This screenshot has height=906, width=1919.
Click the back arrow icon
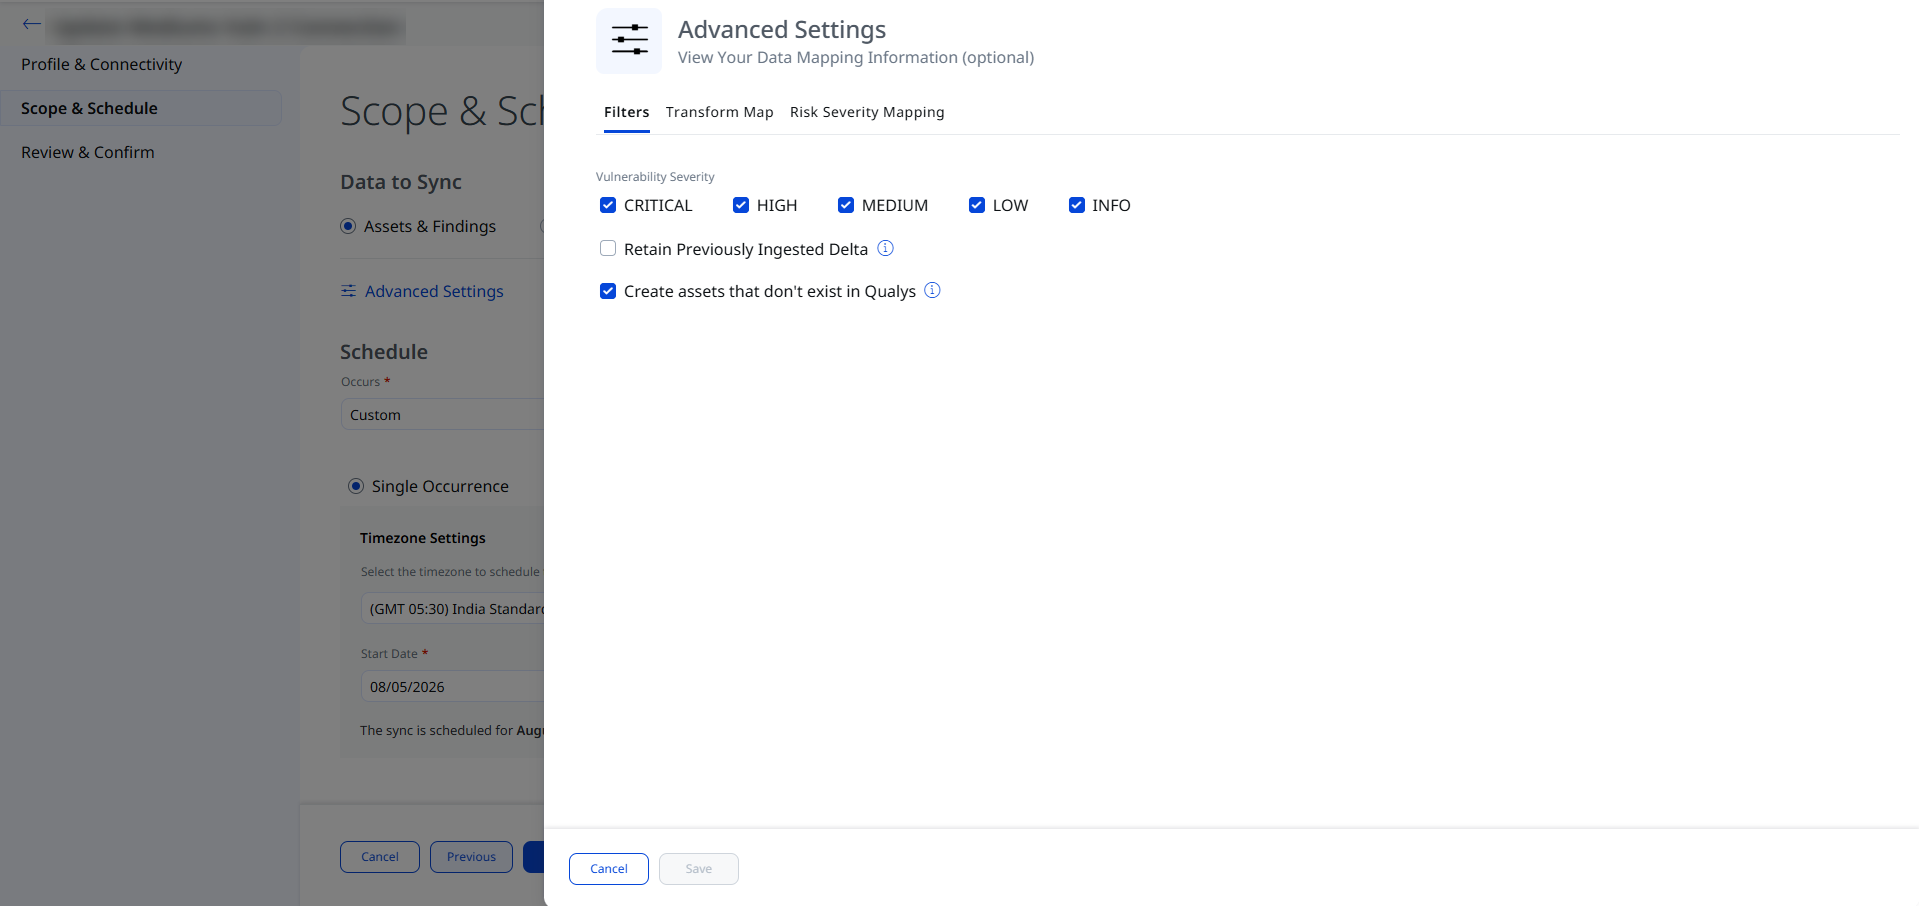point(32,24)
